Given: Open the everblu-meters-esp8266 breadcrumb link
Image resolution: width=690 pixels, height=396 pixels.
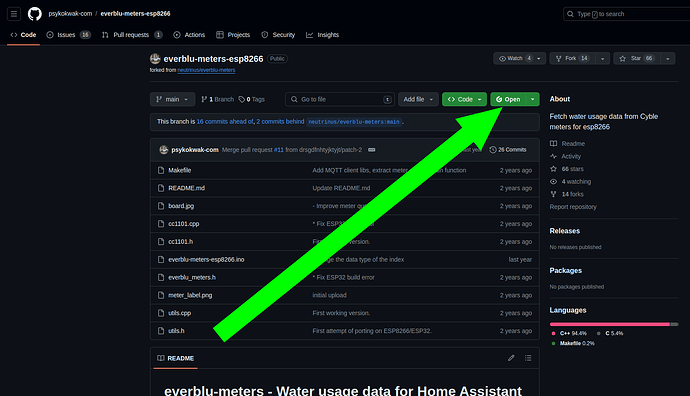Looking at the screenshot, I should click(x=136, y=14).
